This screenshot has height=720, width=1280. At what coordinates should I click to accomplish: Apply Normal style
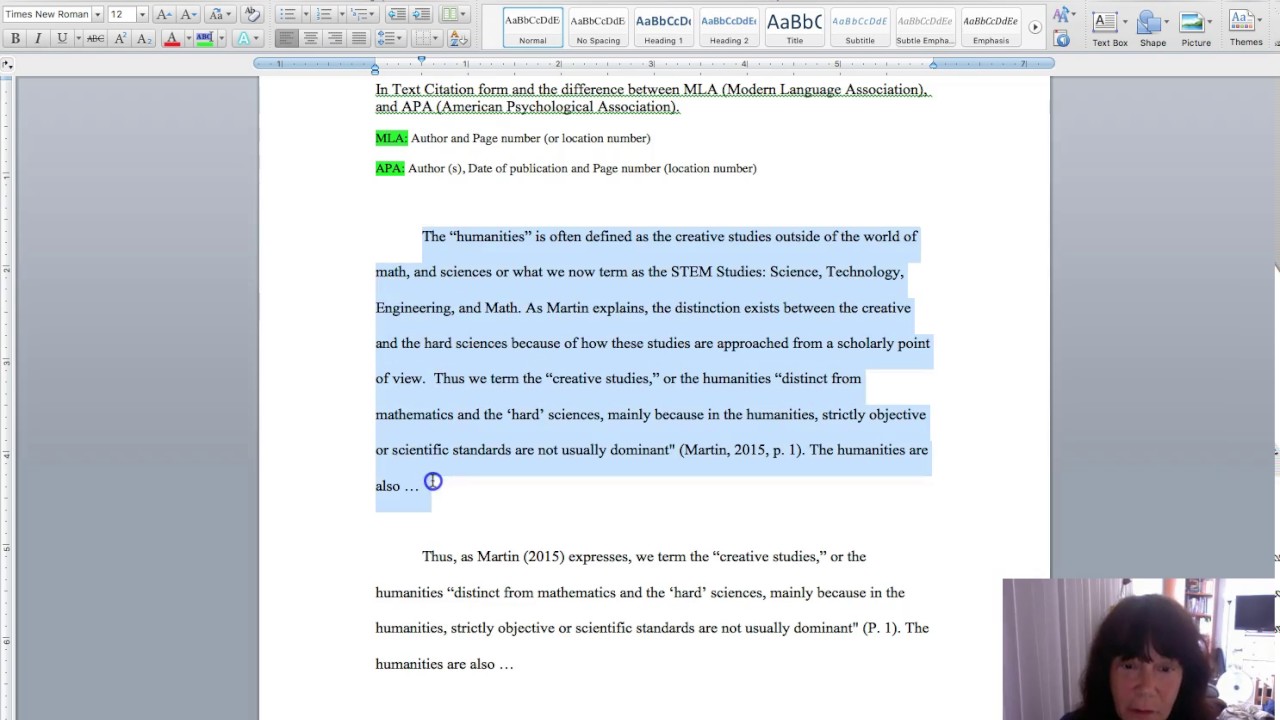pos(532,27)
